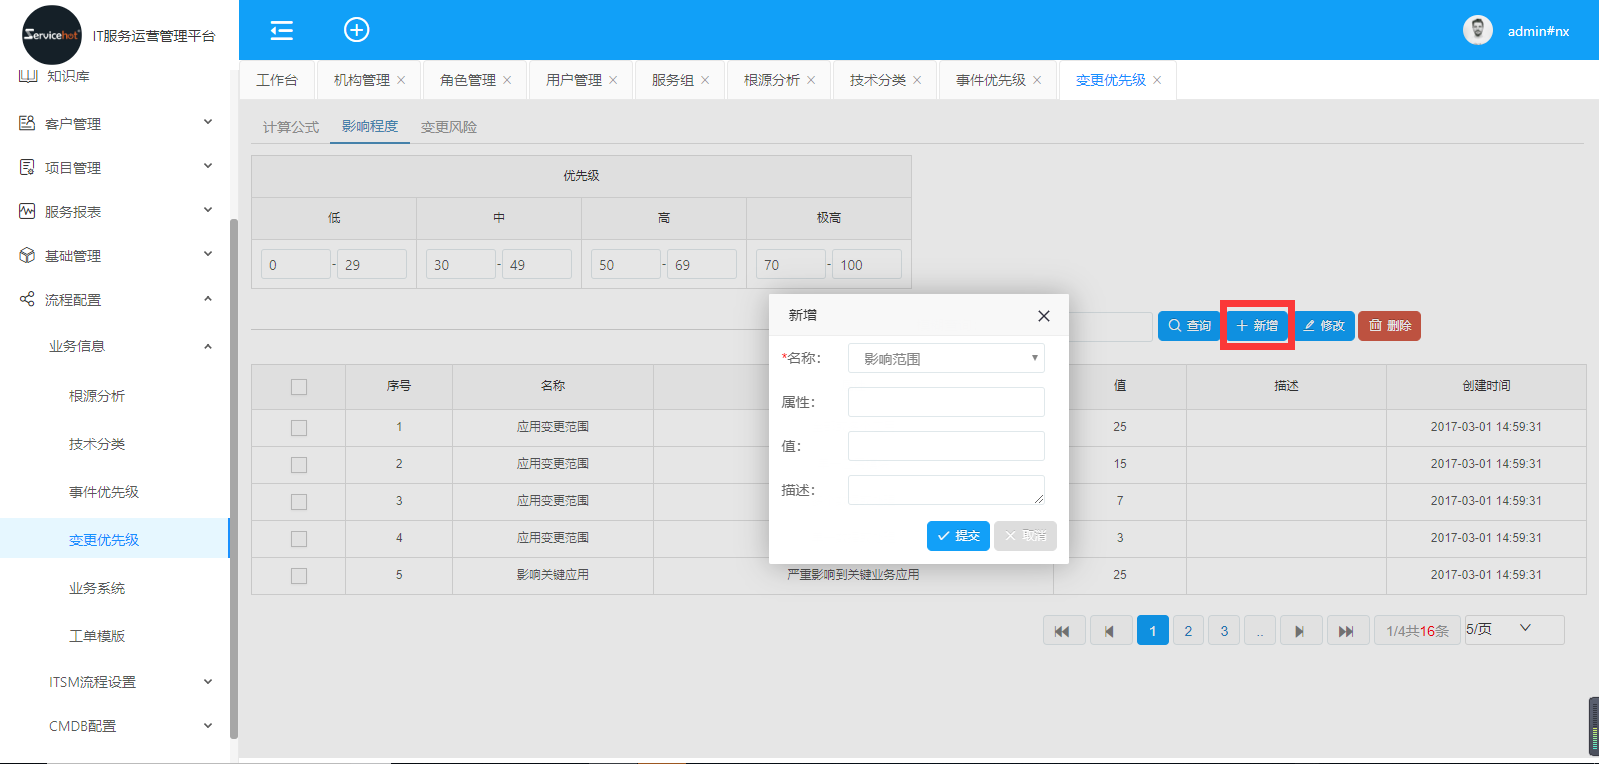Jump to the first page of results
The height and width of the screenshot is (764, 1599).
pyautogui.click(x=1063, y=631)
